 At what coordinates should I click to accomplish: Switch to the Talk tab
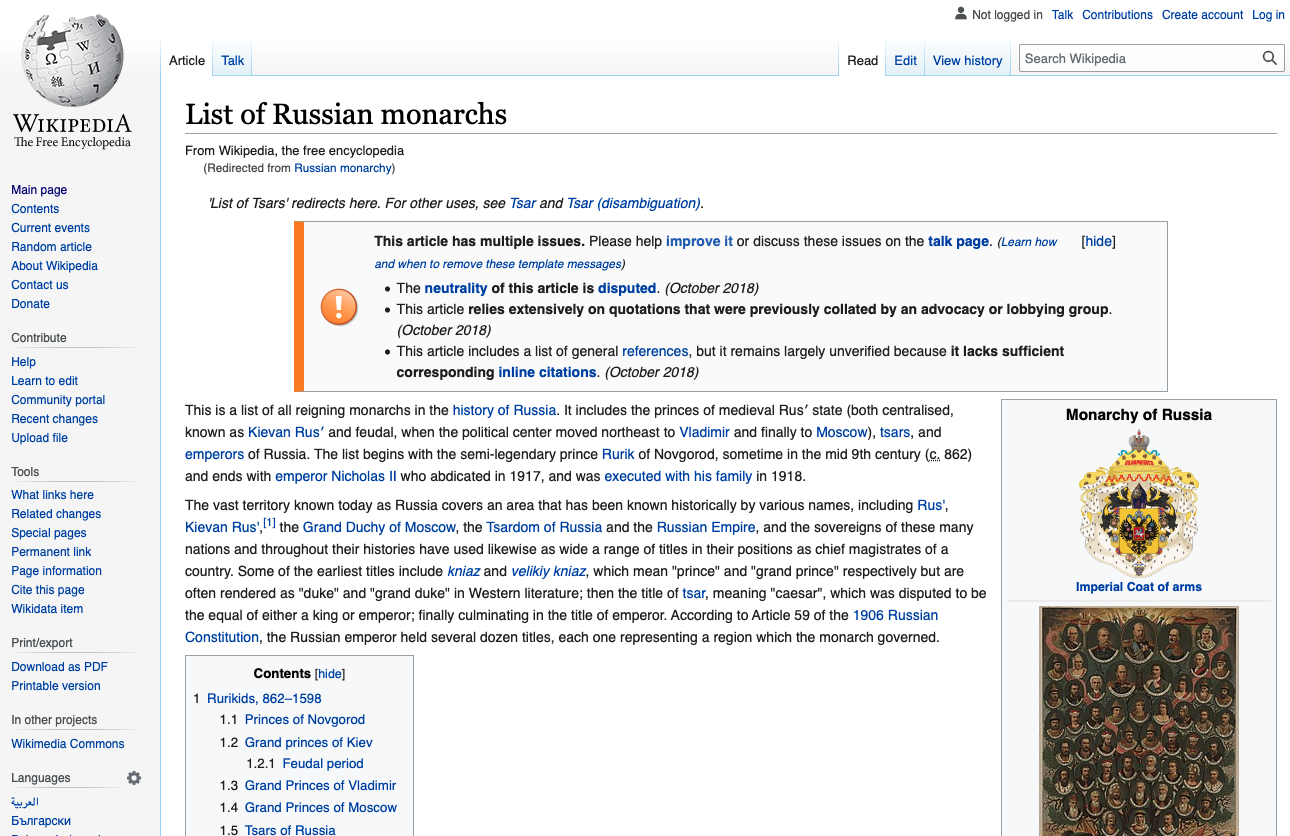233,61
